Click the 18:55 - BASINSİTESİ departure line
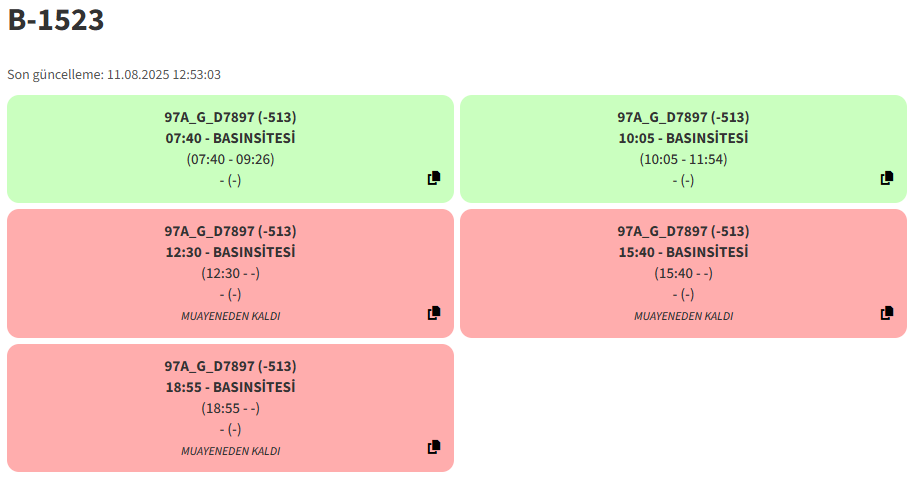 230,387
